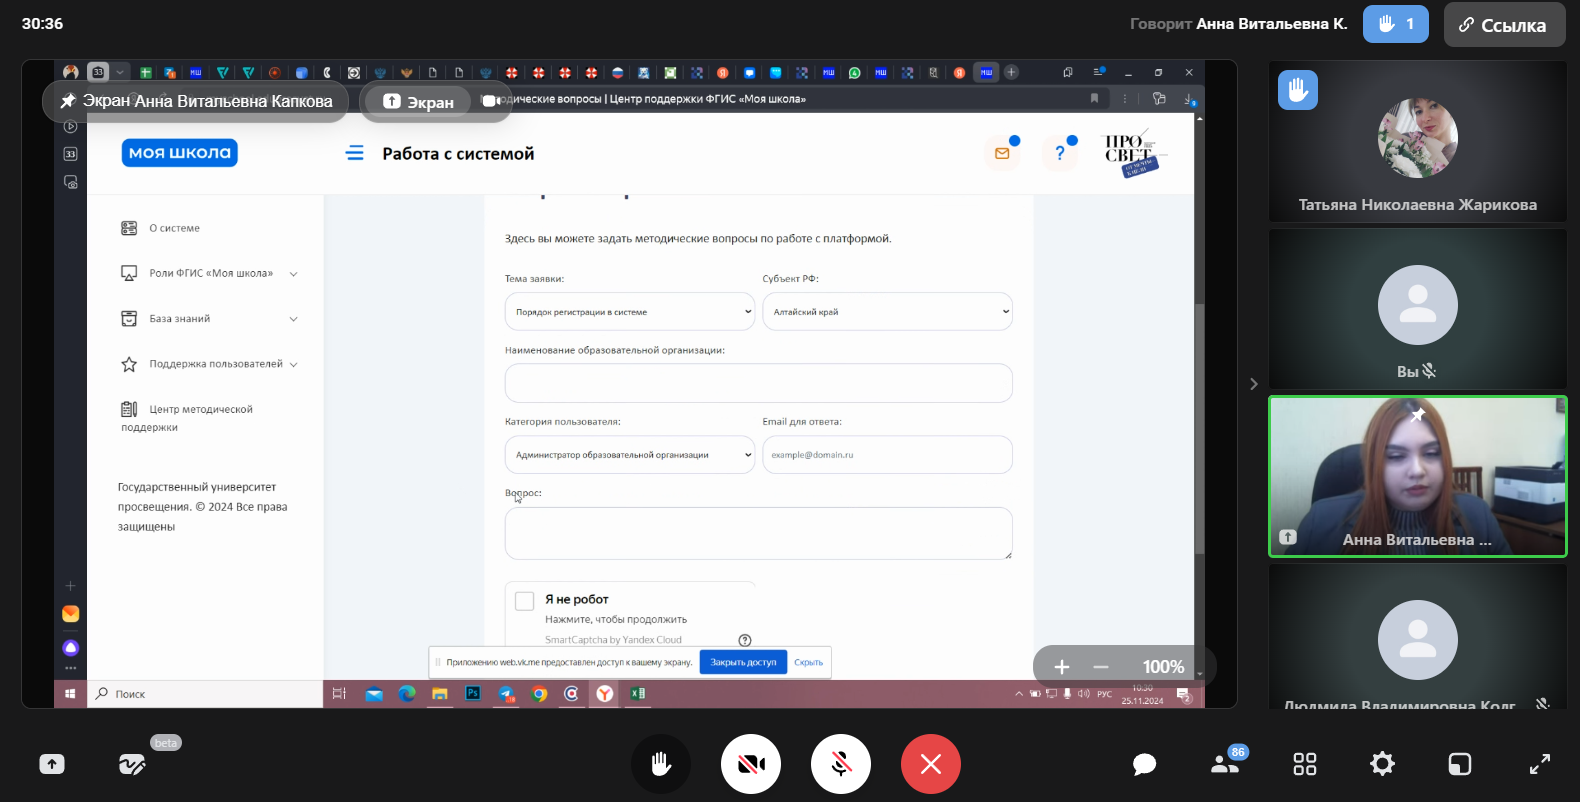Open the 'Субъект РФ' dropdown

[x=887, y=312]
